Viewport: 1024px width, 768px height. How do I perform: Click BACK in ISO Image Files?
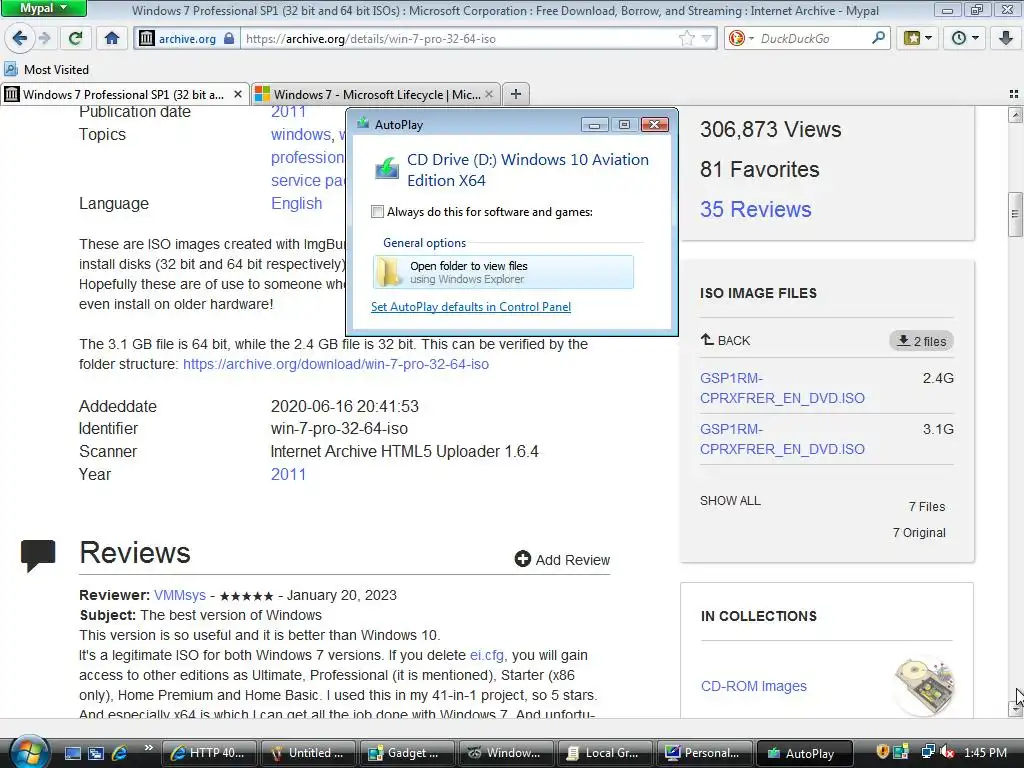point(726,340)
